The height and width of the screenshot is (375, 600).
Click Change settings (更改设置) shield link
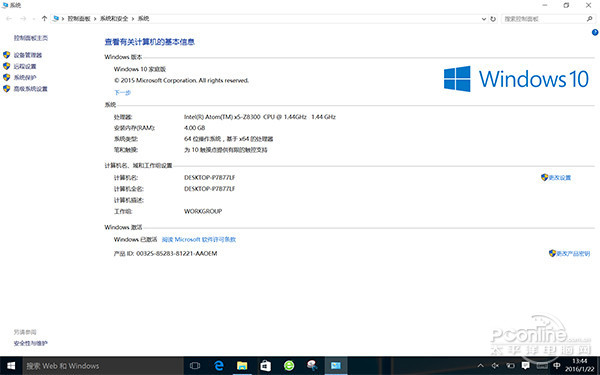coord(556,178)
